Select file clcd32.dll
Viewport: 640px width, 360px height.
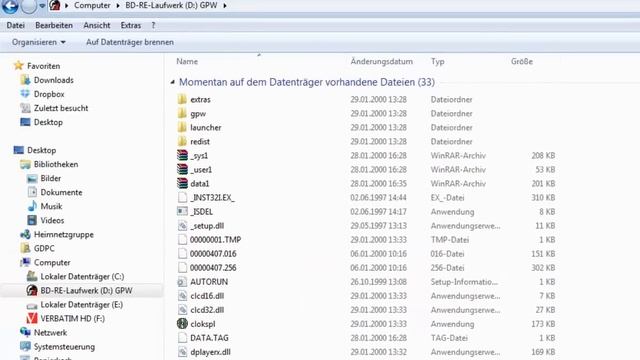coord(207,310)
